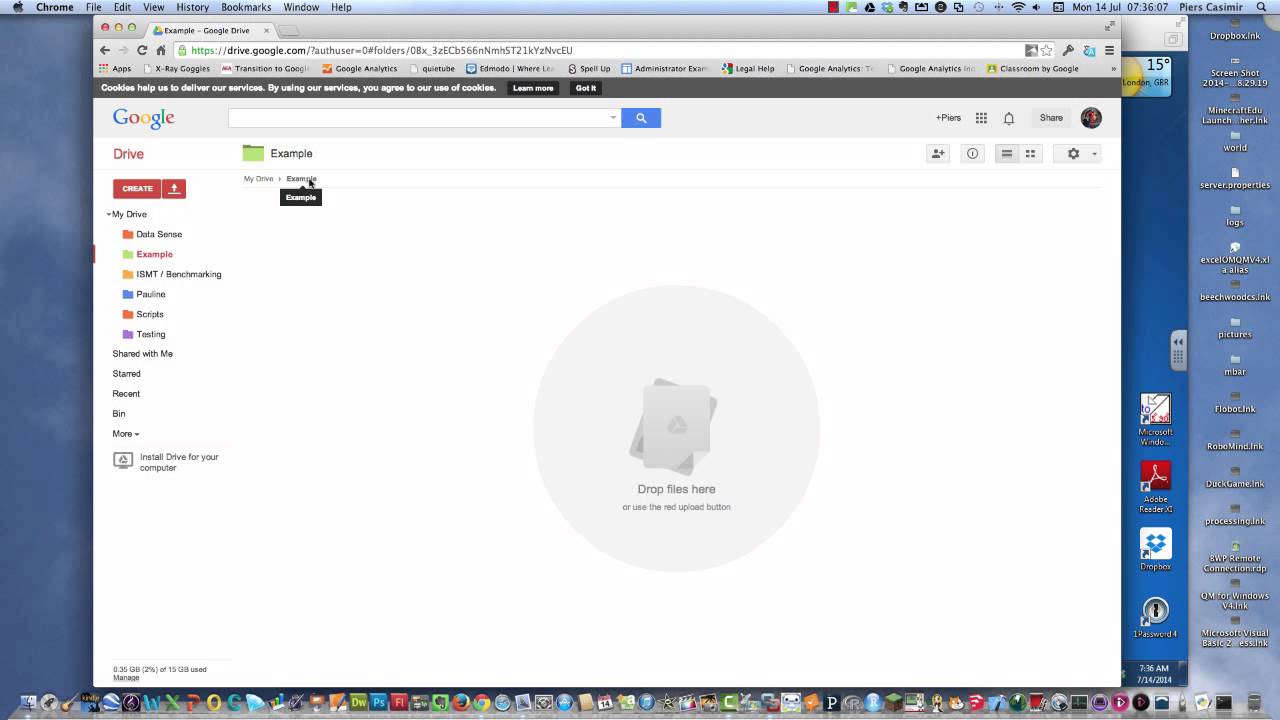Open the Legal Help bookmark
The height and width of the screenshot is (720, 1280).
748,69
